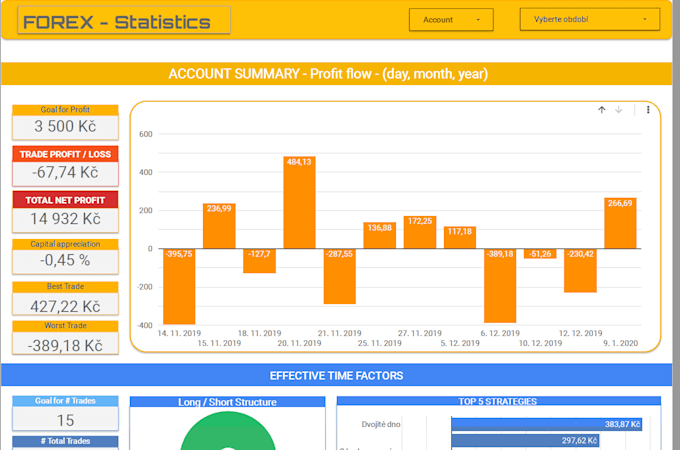
Task: Click the Long / Short Structure chart title
Action: (227, 402)
